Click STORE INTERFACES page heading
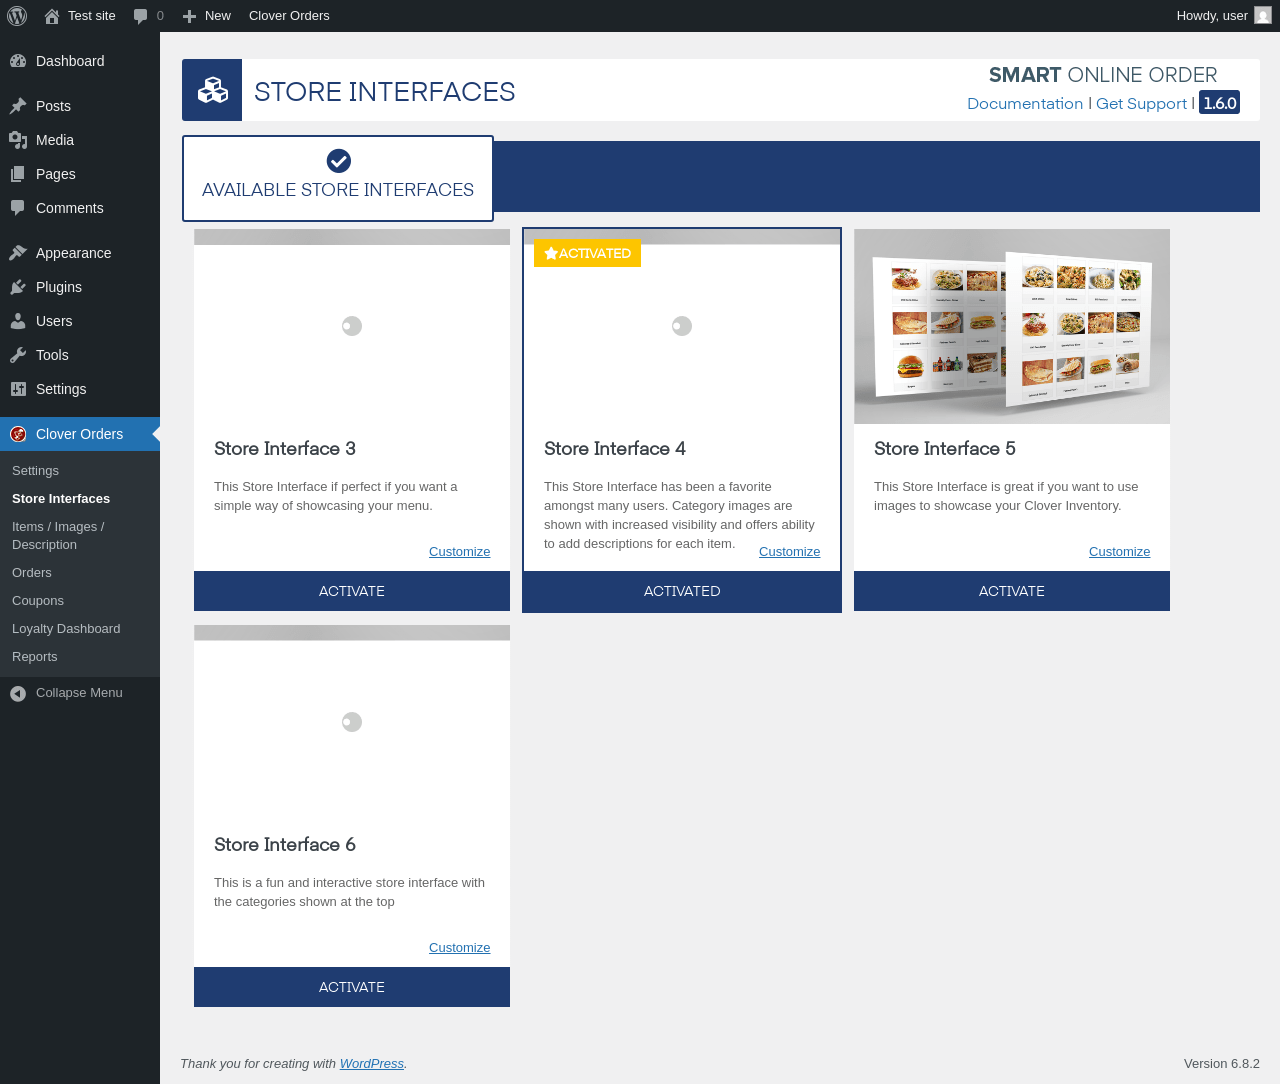The width and height of the screenshot is (1280, 1084). click(385, 92)
